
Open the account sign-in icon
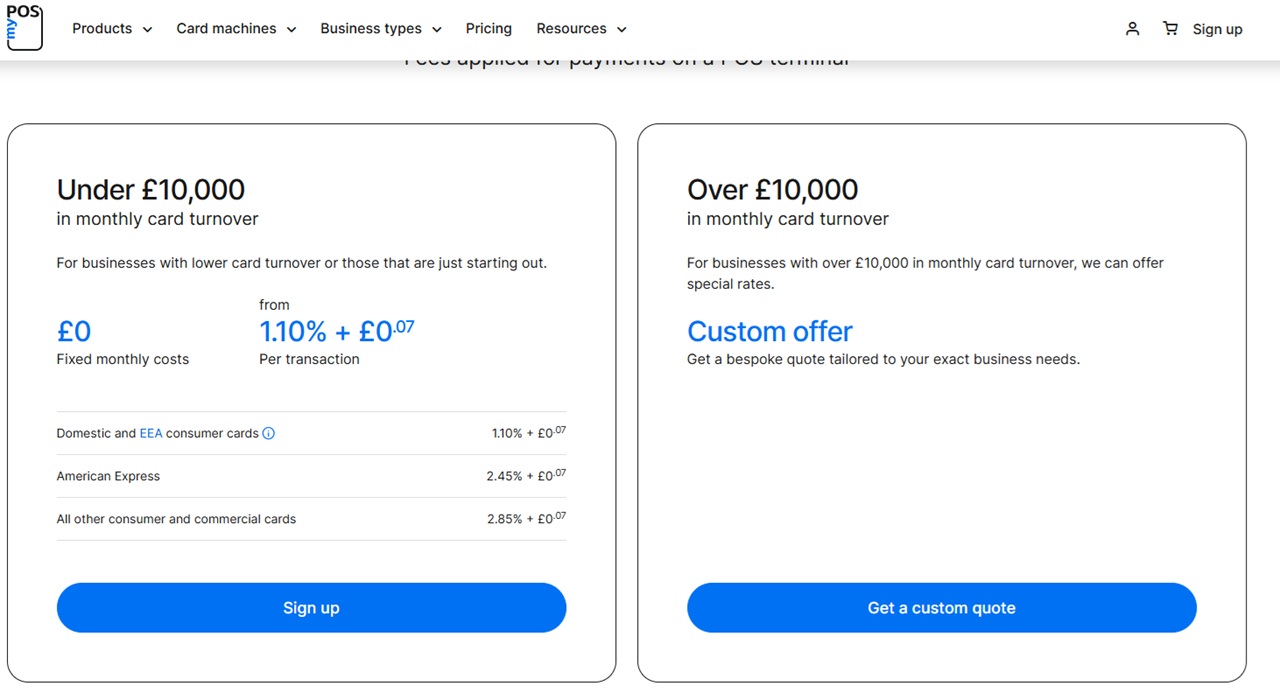point(1132,29)
